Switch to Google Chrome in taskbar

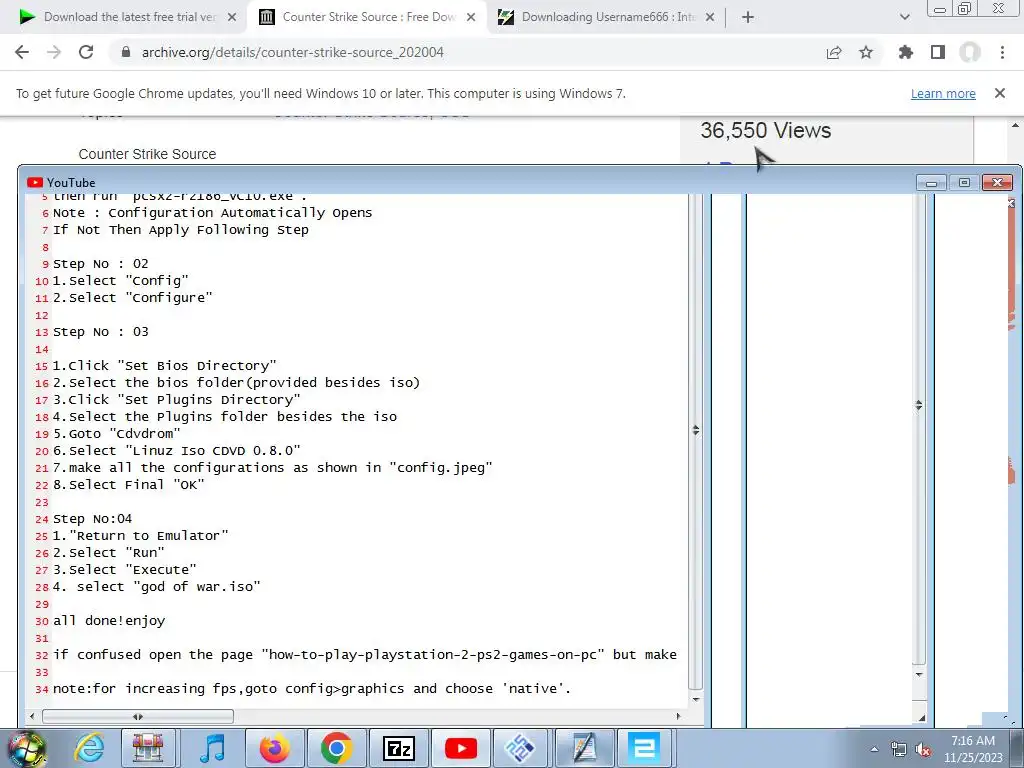tap(336, 748)
